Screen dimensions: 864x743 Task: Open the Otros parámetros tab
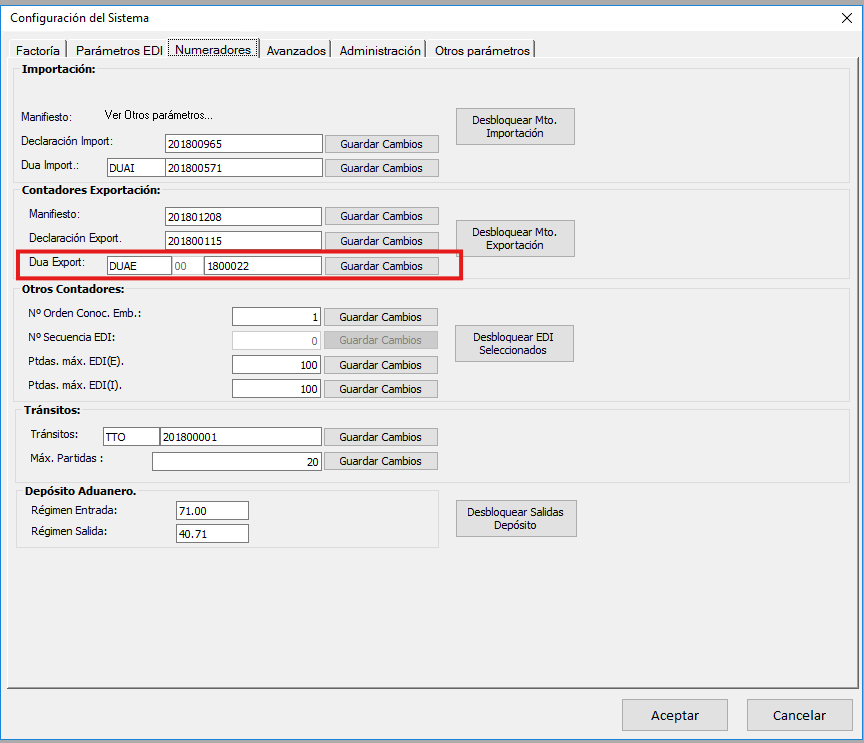(482, 50)
